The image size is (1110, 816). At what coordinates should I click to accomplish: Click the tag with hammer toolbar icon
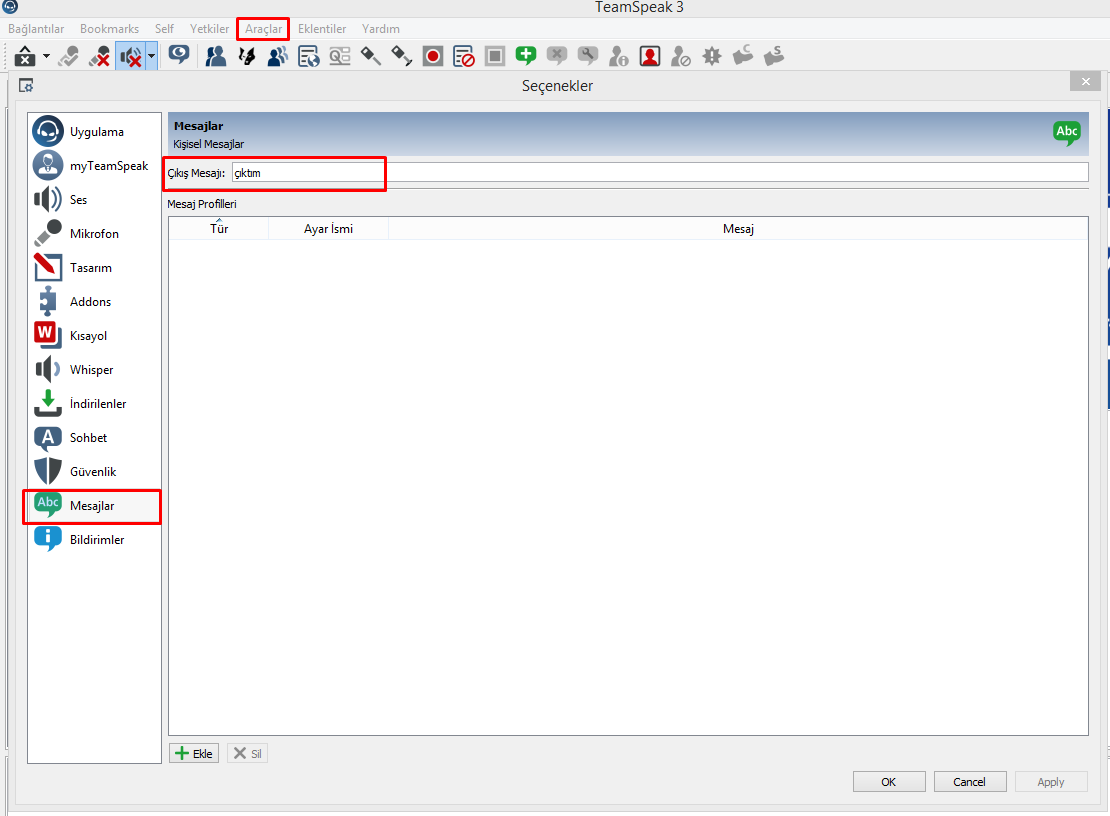(x=401, y=56)
